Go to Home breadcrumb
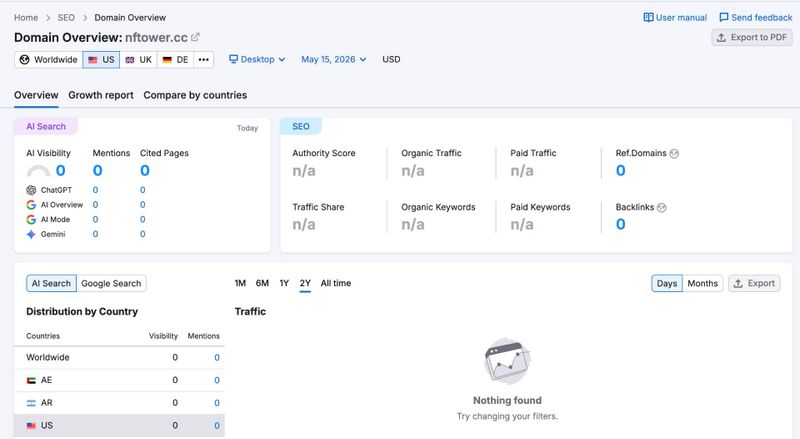 click(26, 17)
